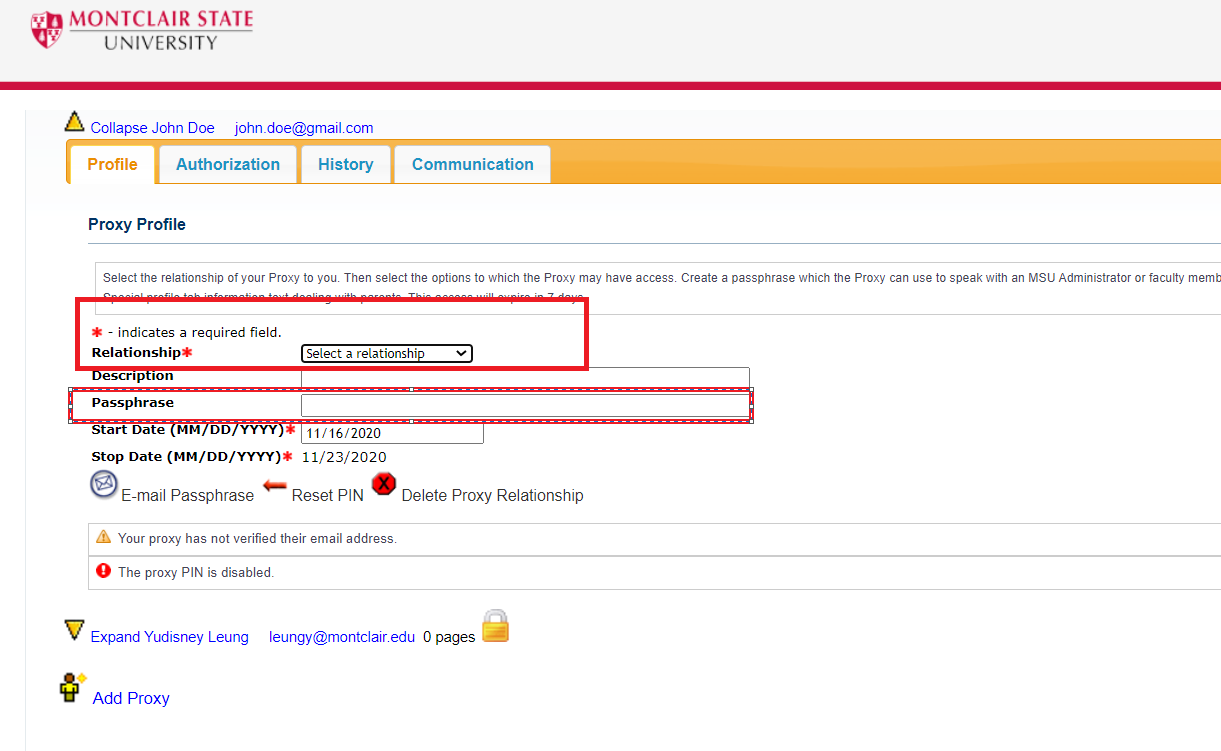Click the Delete Proxy Relationship X icon

click(385, 484)
